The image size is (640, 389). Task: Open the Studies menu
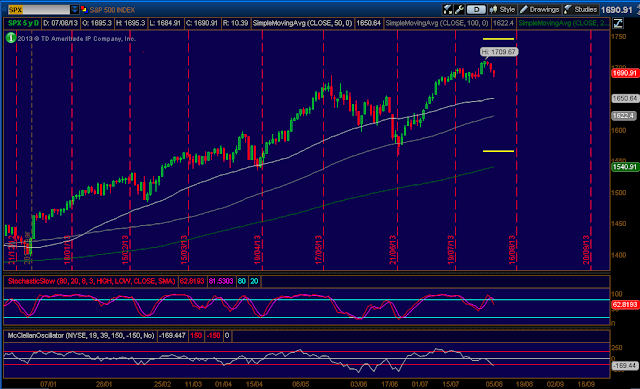[580, 9]
